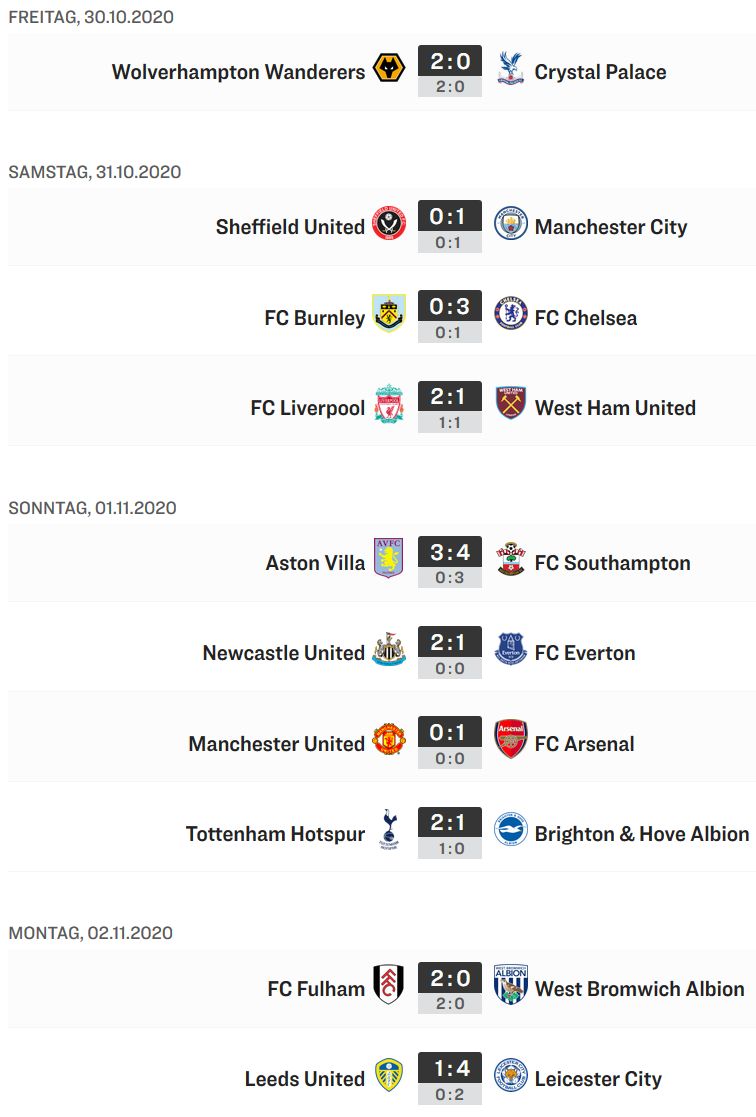Click the FC Liverpool club crest

click(x=389, y=406)
